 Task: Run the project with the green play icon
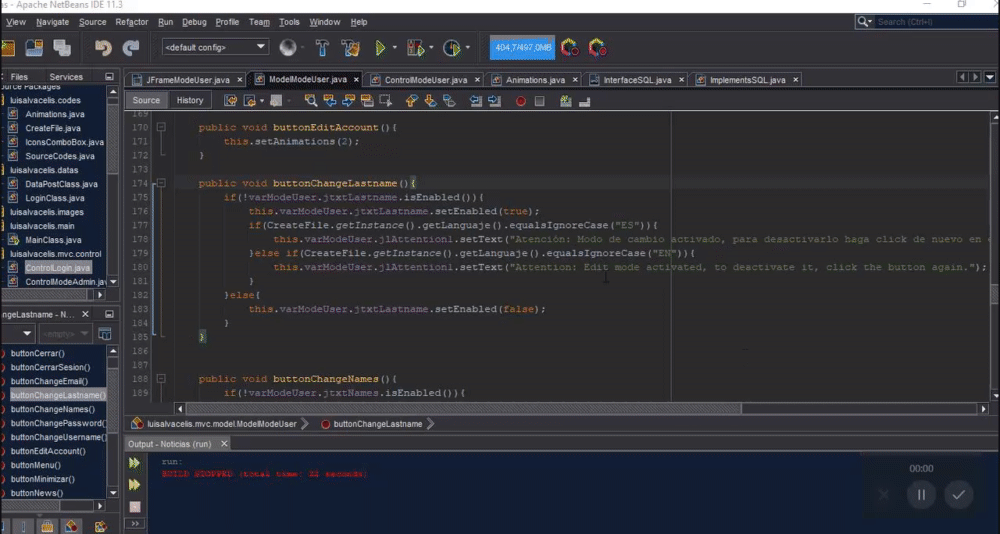point(380,47)
